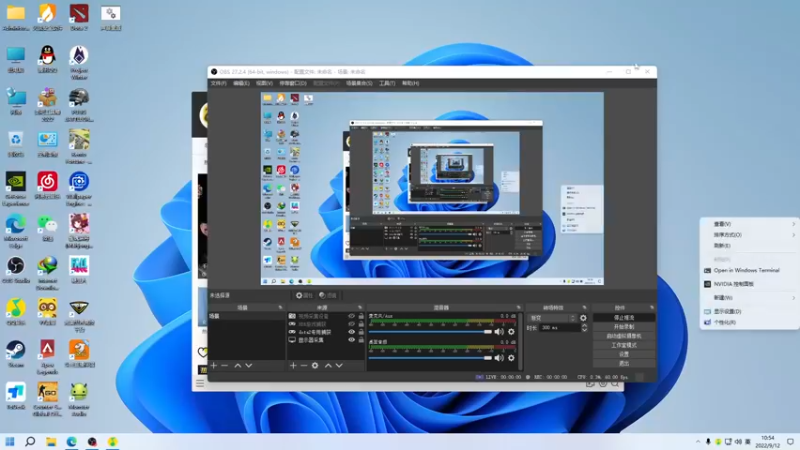
Task: Remove the selected scene with the minus icon
Action: pos(224,365)
